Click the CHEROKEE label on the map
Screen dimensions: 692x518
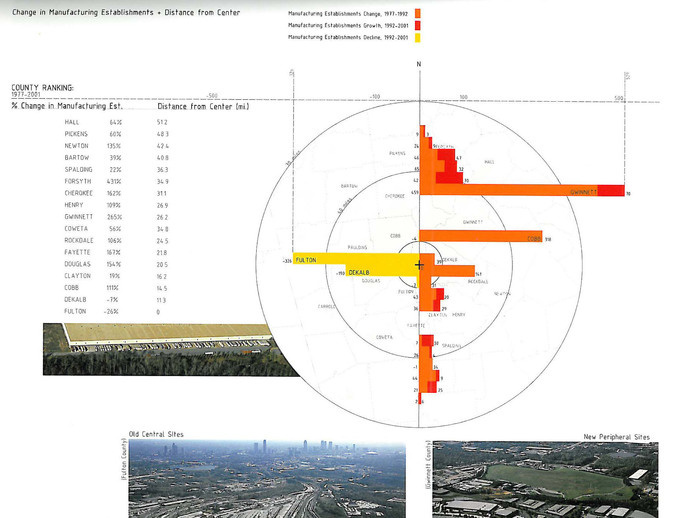(395, 196)
